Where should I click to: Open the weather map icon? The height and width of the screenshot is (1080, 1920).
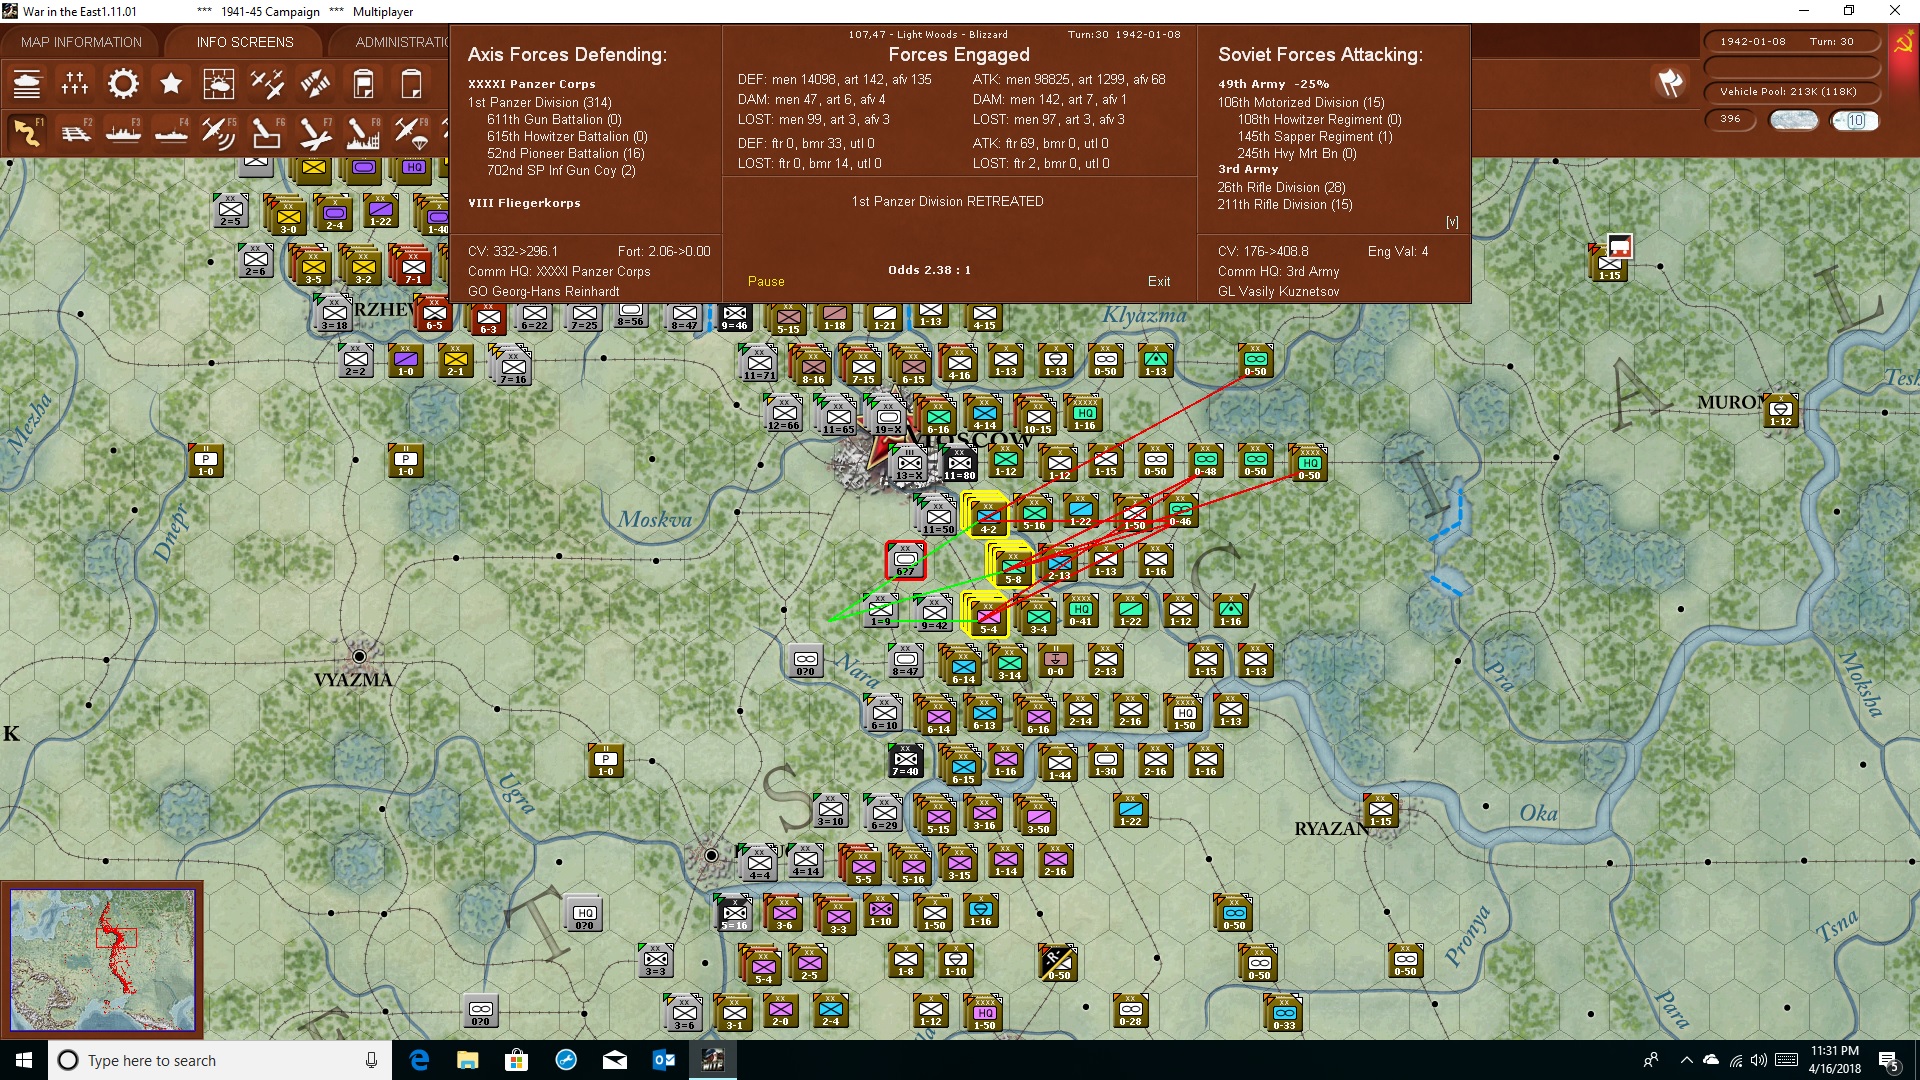coord(219,84)
